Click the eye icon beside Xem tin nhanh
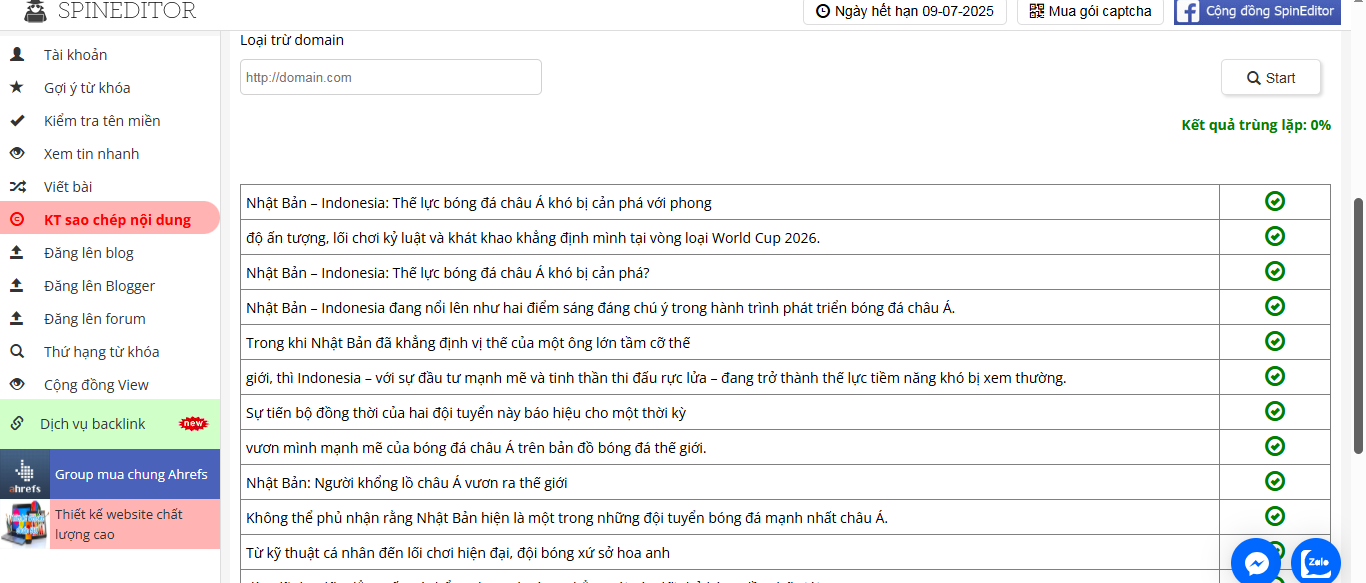The image size is (1366, 583). coord(17,154)
